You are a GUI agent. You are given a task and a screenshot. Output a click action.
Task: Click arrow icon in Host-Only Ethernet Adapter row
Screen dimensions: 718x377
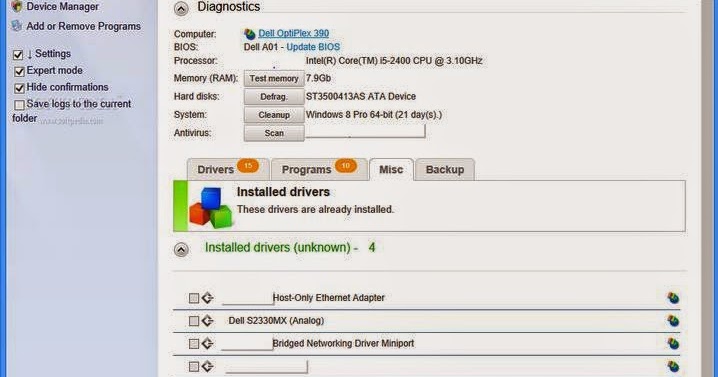(x=207, y=298)
